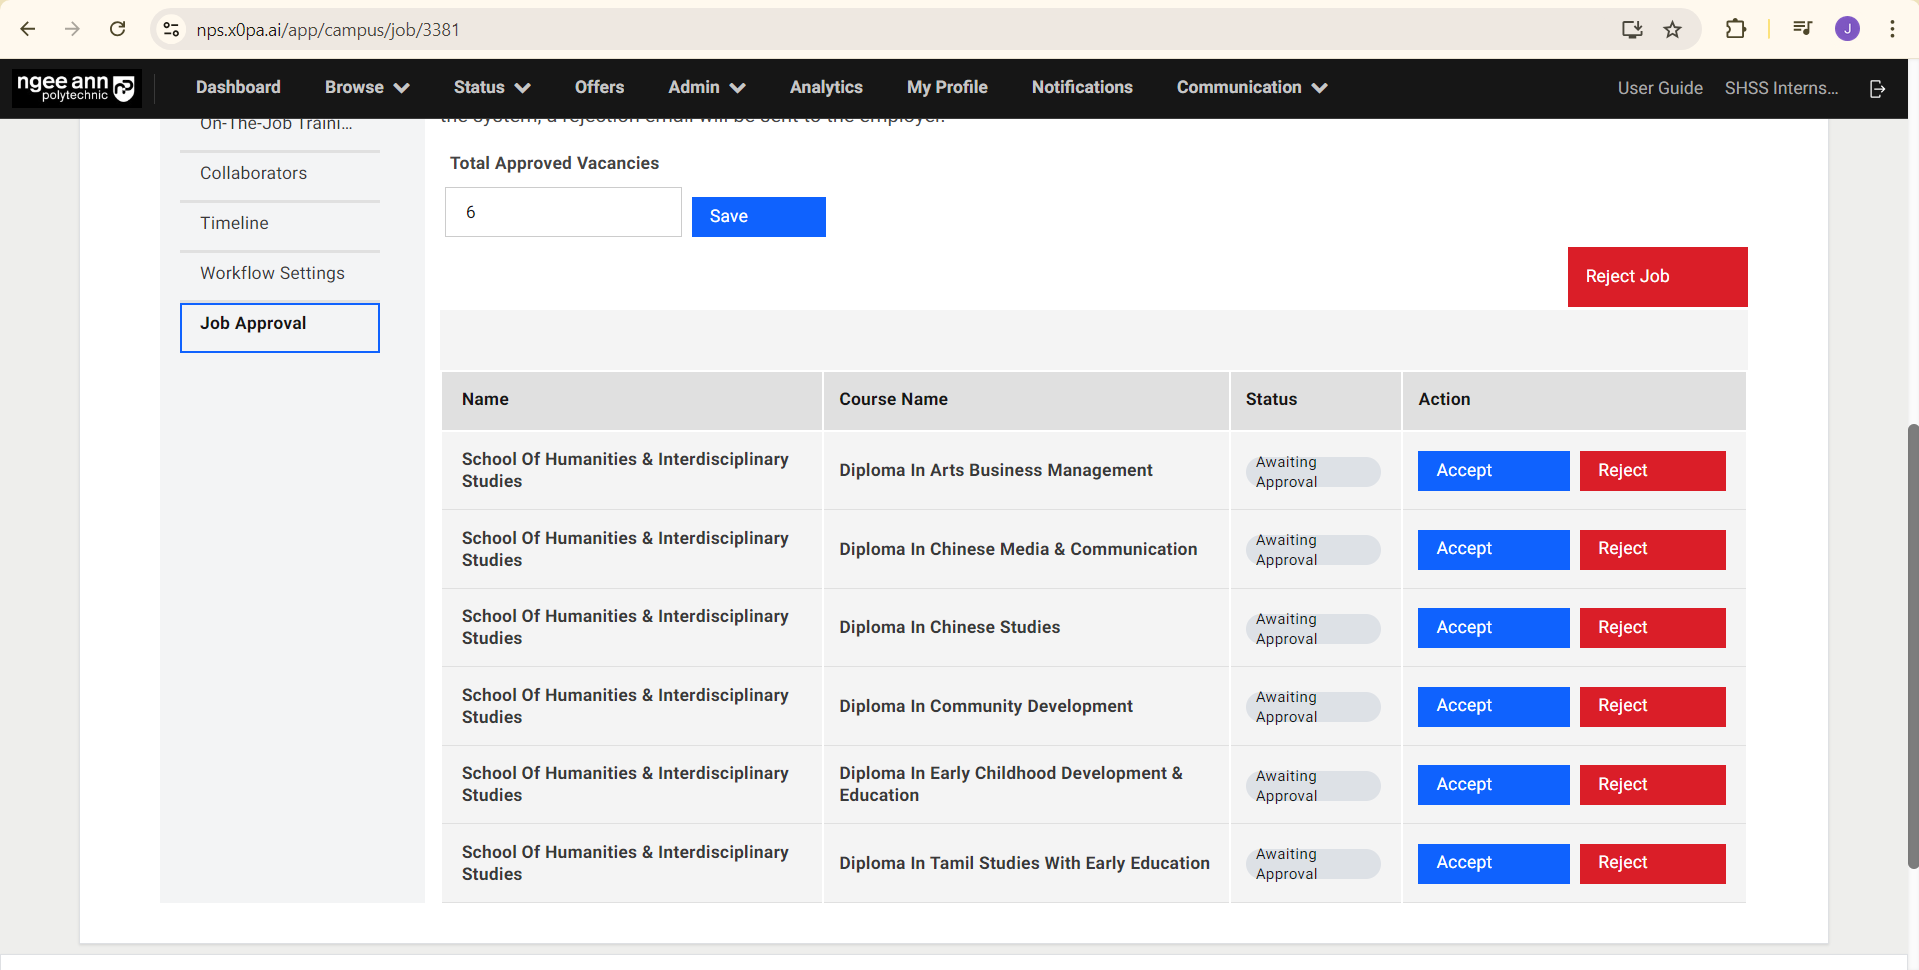Image resolution: width=1919 pixels, height=970 pixels.
Task: Expand the Status dropdown menu
Action: tap(491, 88)
